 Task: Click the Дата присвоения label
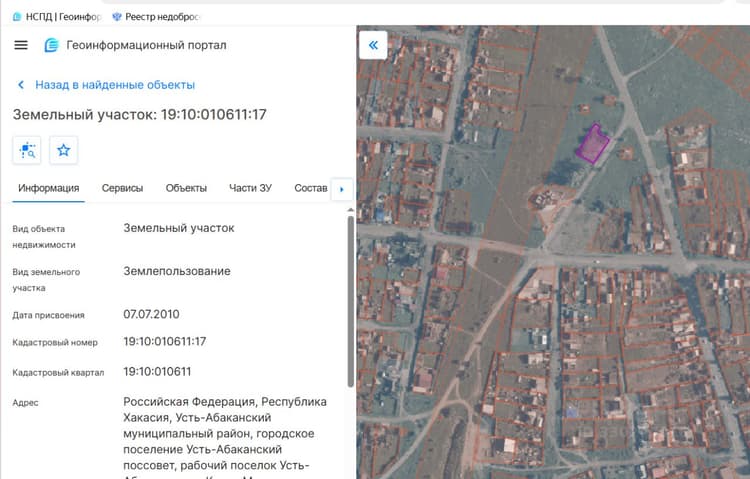point(48,315)
